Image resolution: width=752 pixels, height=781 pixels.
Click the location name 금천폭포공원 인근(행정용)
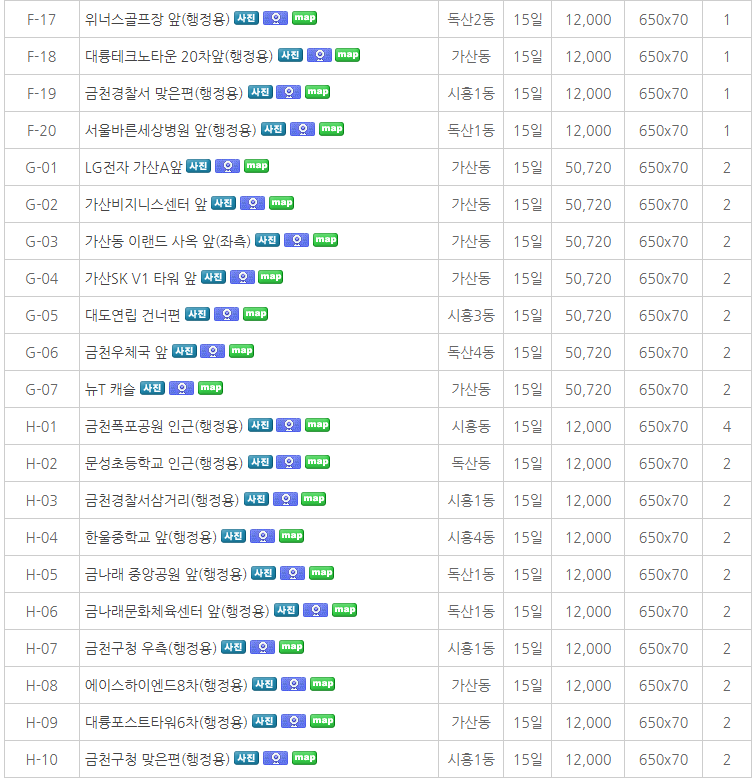pos(164,427)
